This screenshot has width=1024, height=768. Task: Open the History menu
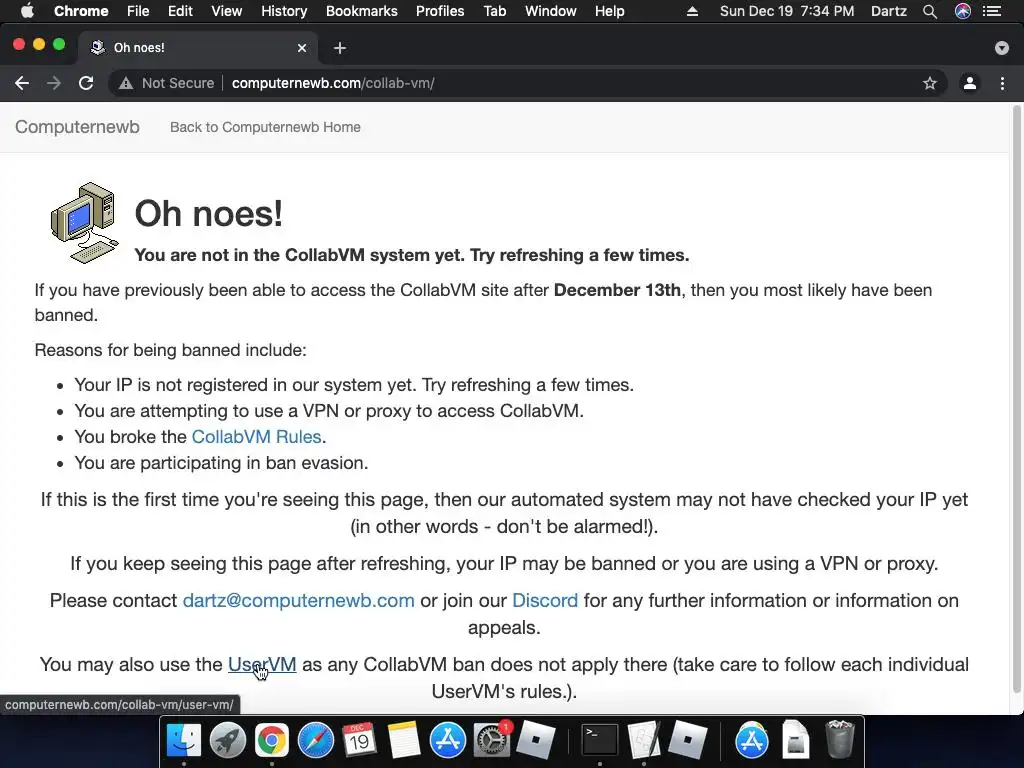pyautogui.click(x=284, y=11)
